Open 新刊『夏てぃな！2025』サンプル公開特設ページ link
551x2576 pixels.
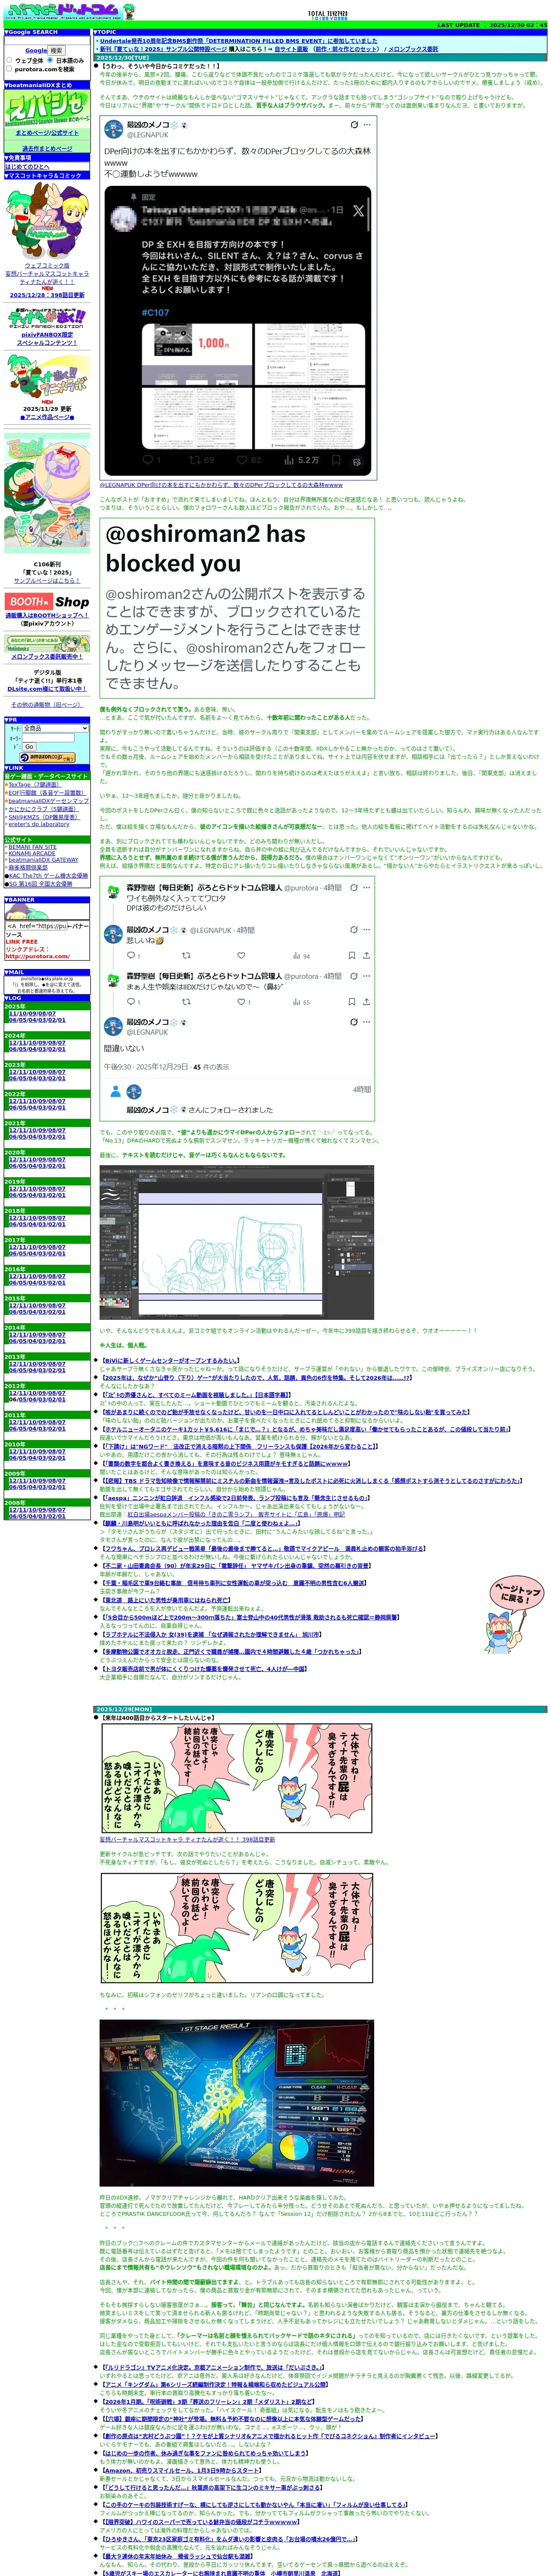point(163,49)
